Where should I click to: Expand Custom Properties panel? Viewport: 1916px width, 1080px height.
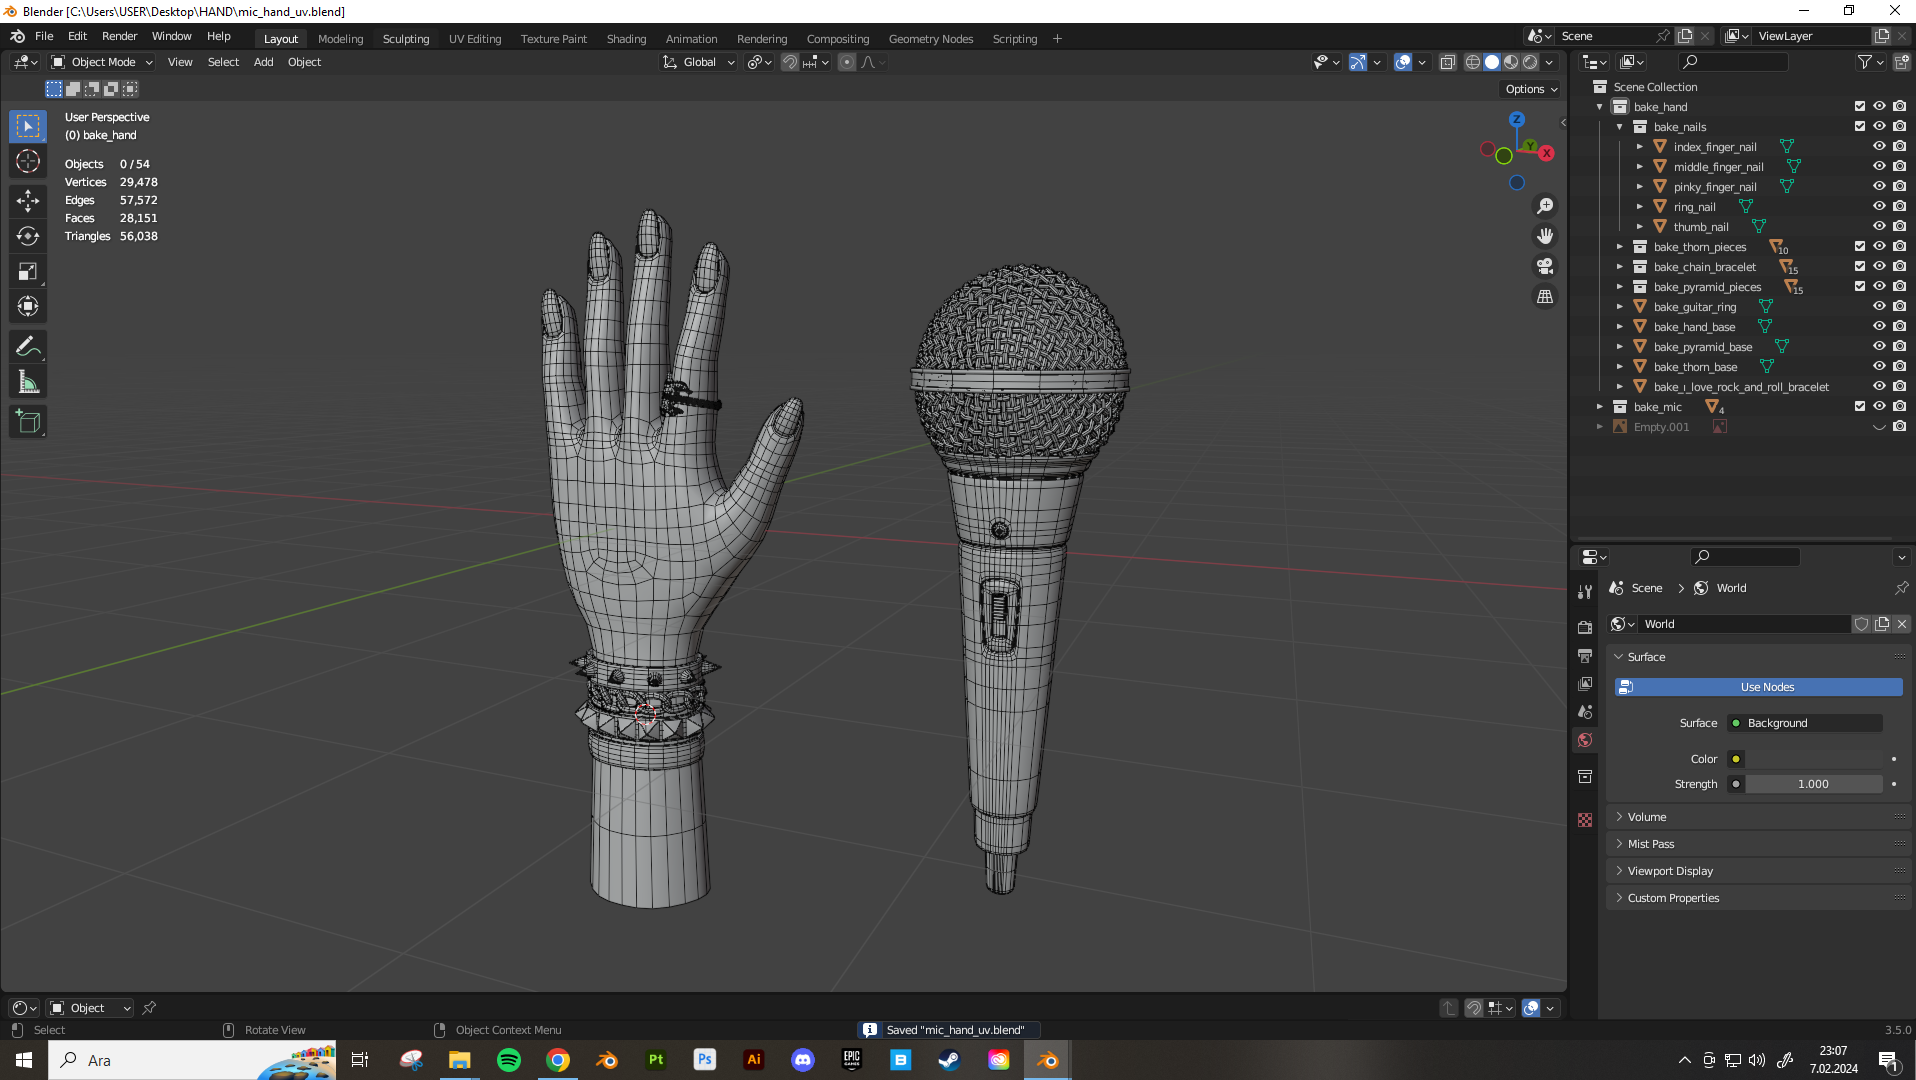click(x=1759, y=898)
